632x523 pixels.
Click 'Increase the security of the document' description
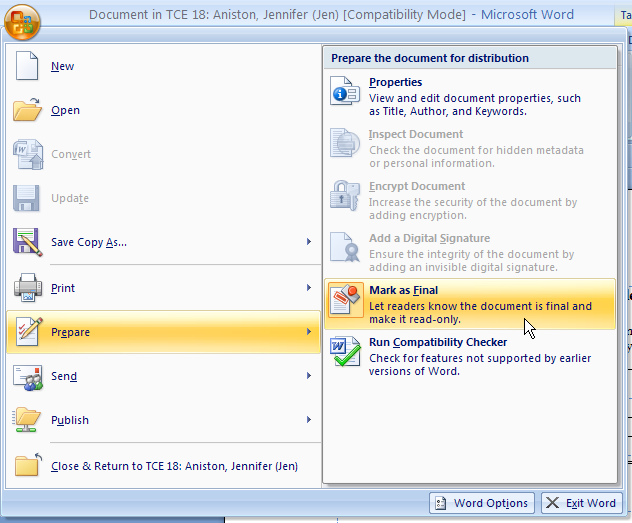click(x=473, y=209)
